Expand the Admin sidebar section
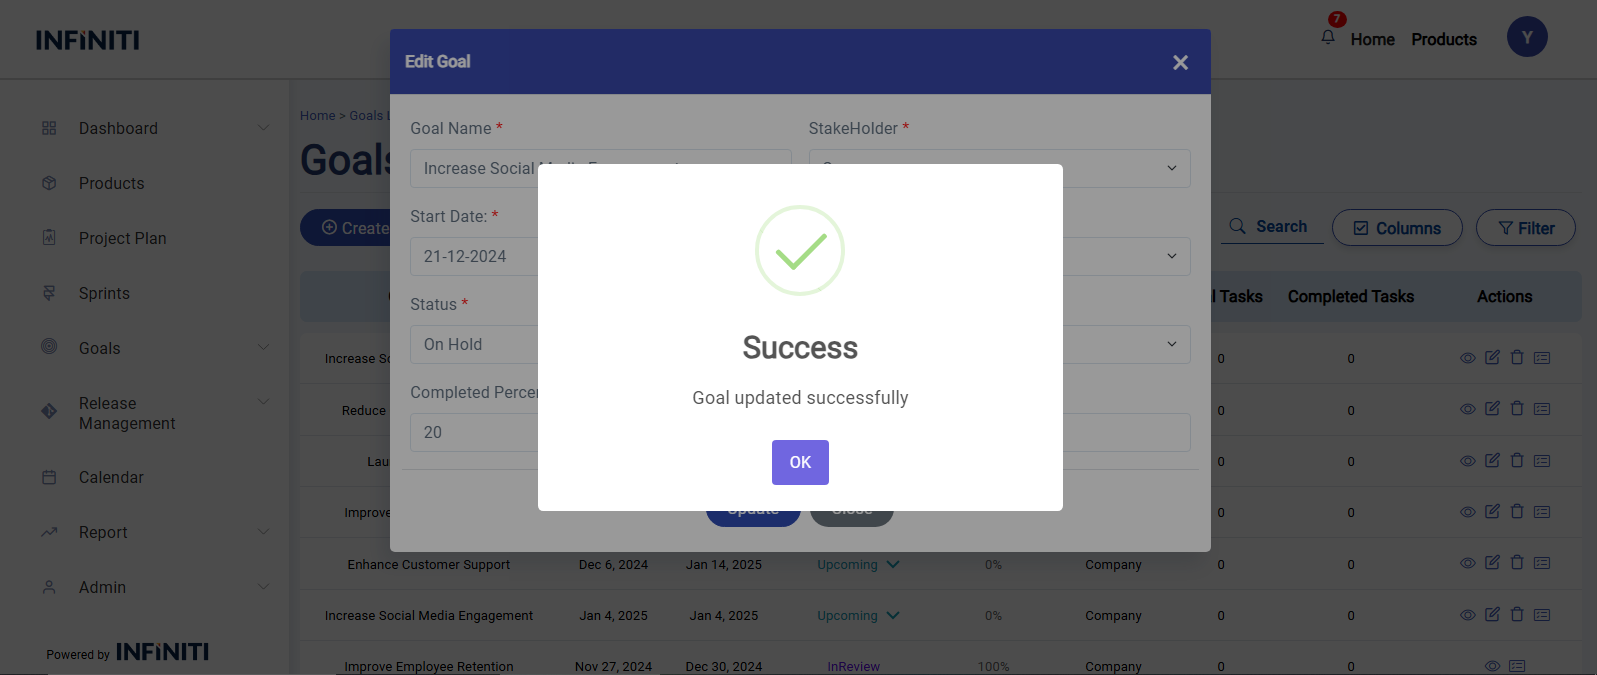 tap(263, 587)
